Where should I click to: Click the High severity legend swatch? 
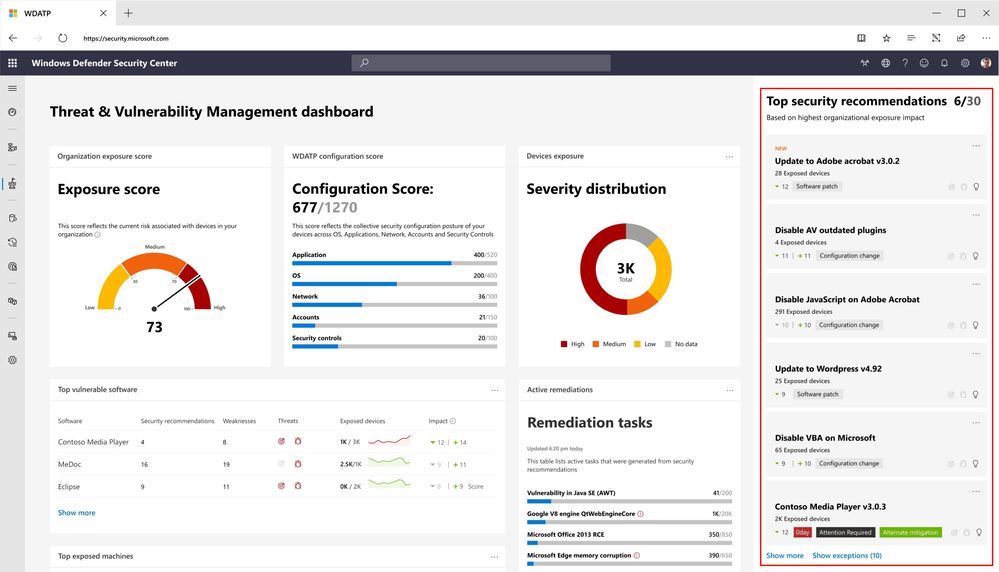click(564, 344)
